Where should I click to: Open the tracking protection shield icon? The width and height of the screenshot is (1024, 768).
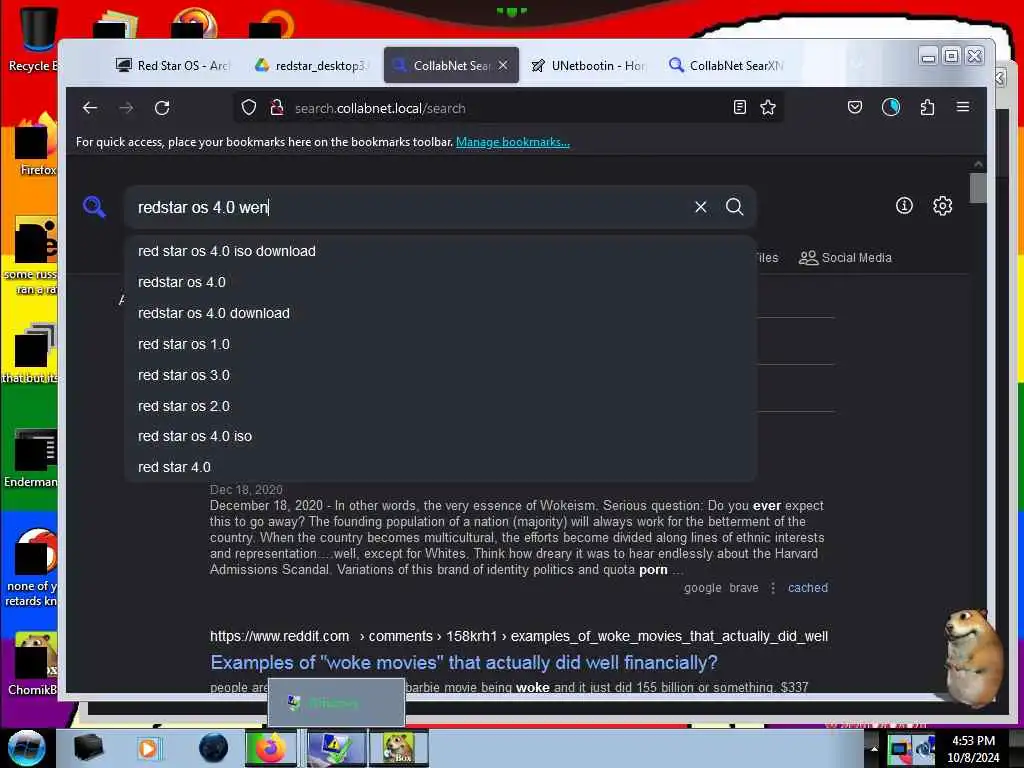tap(249, 108)
